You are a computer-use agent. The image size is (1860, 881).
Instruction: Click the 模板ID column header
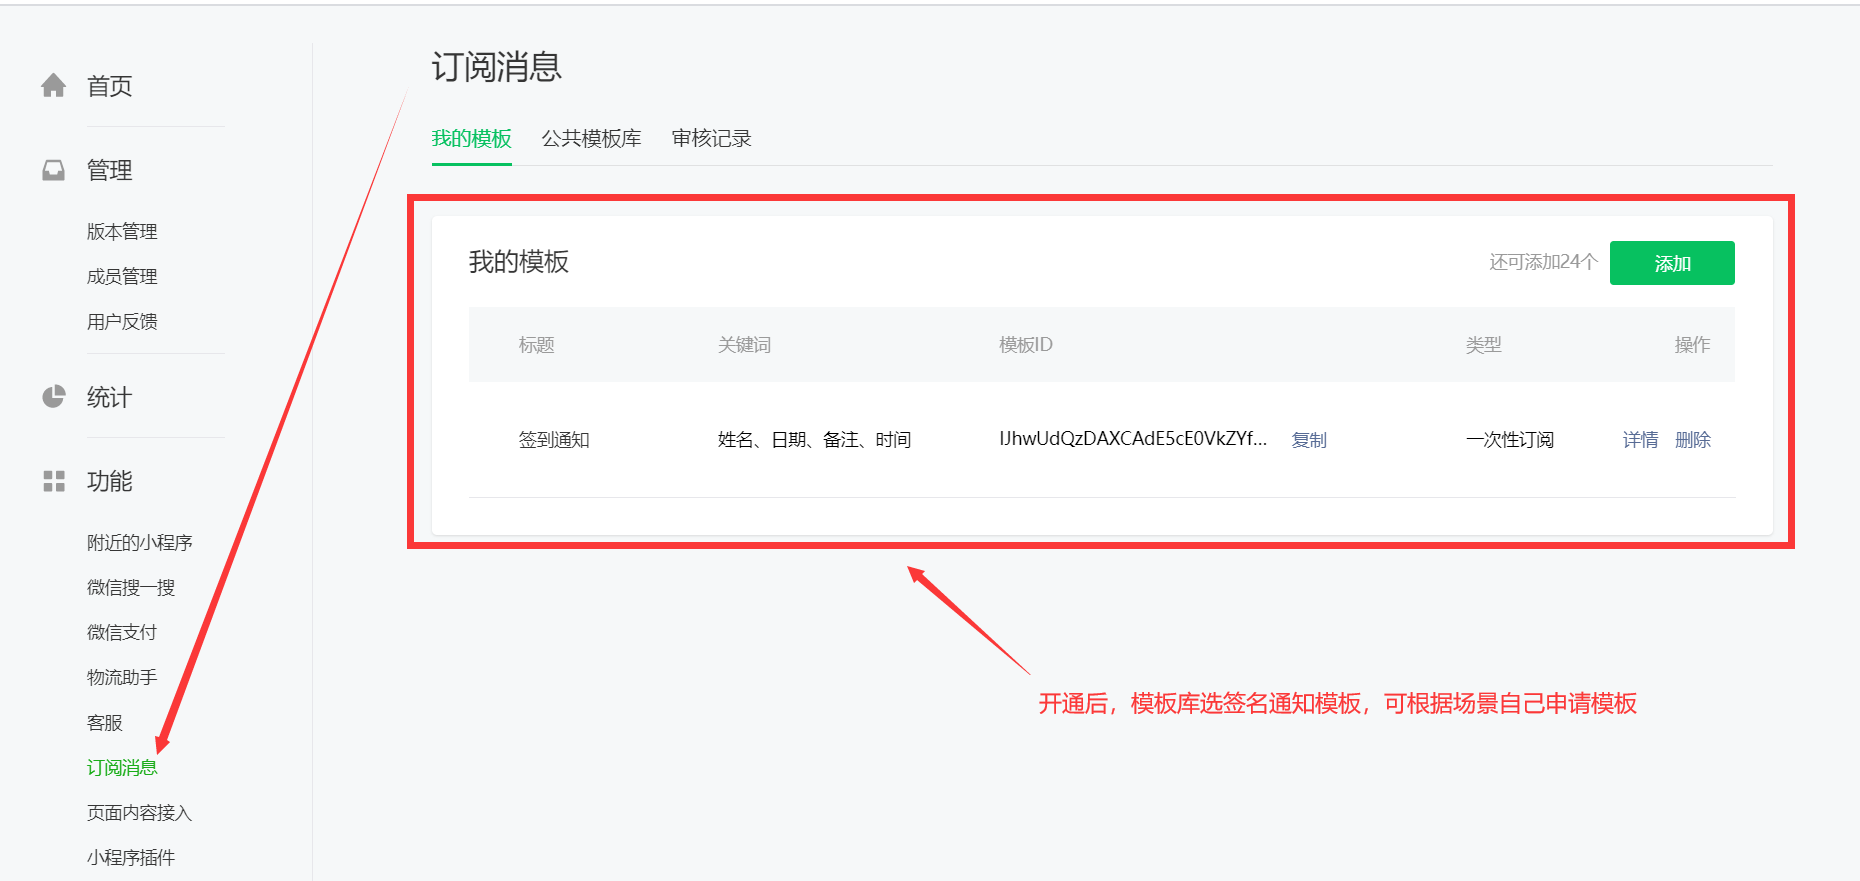[1026, 345]
